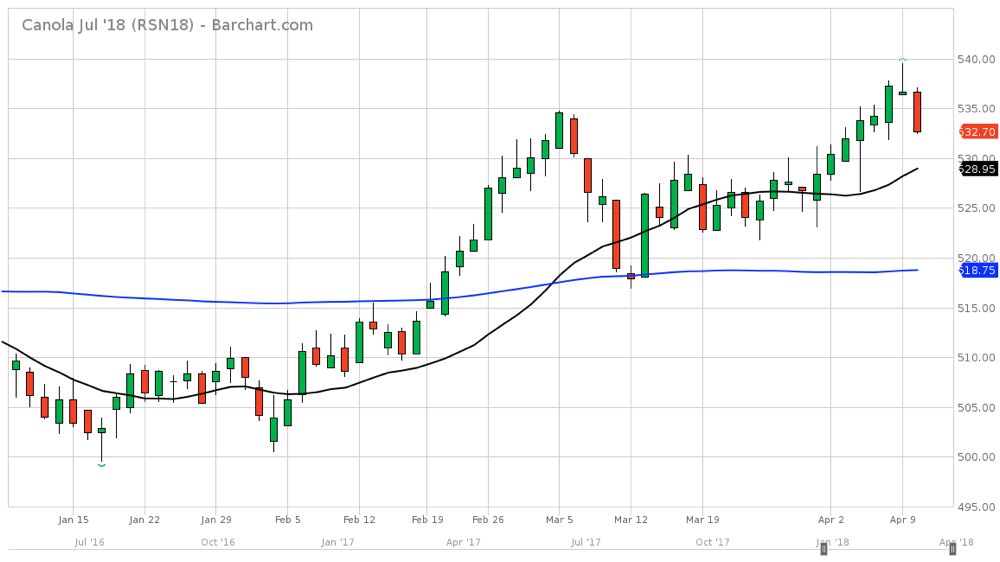Viewport: 1000px width, 562px height.
Task: Click the 540.00 price axis label
Action: [x=976, y=59]
